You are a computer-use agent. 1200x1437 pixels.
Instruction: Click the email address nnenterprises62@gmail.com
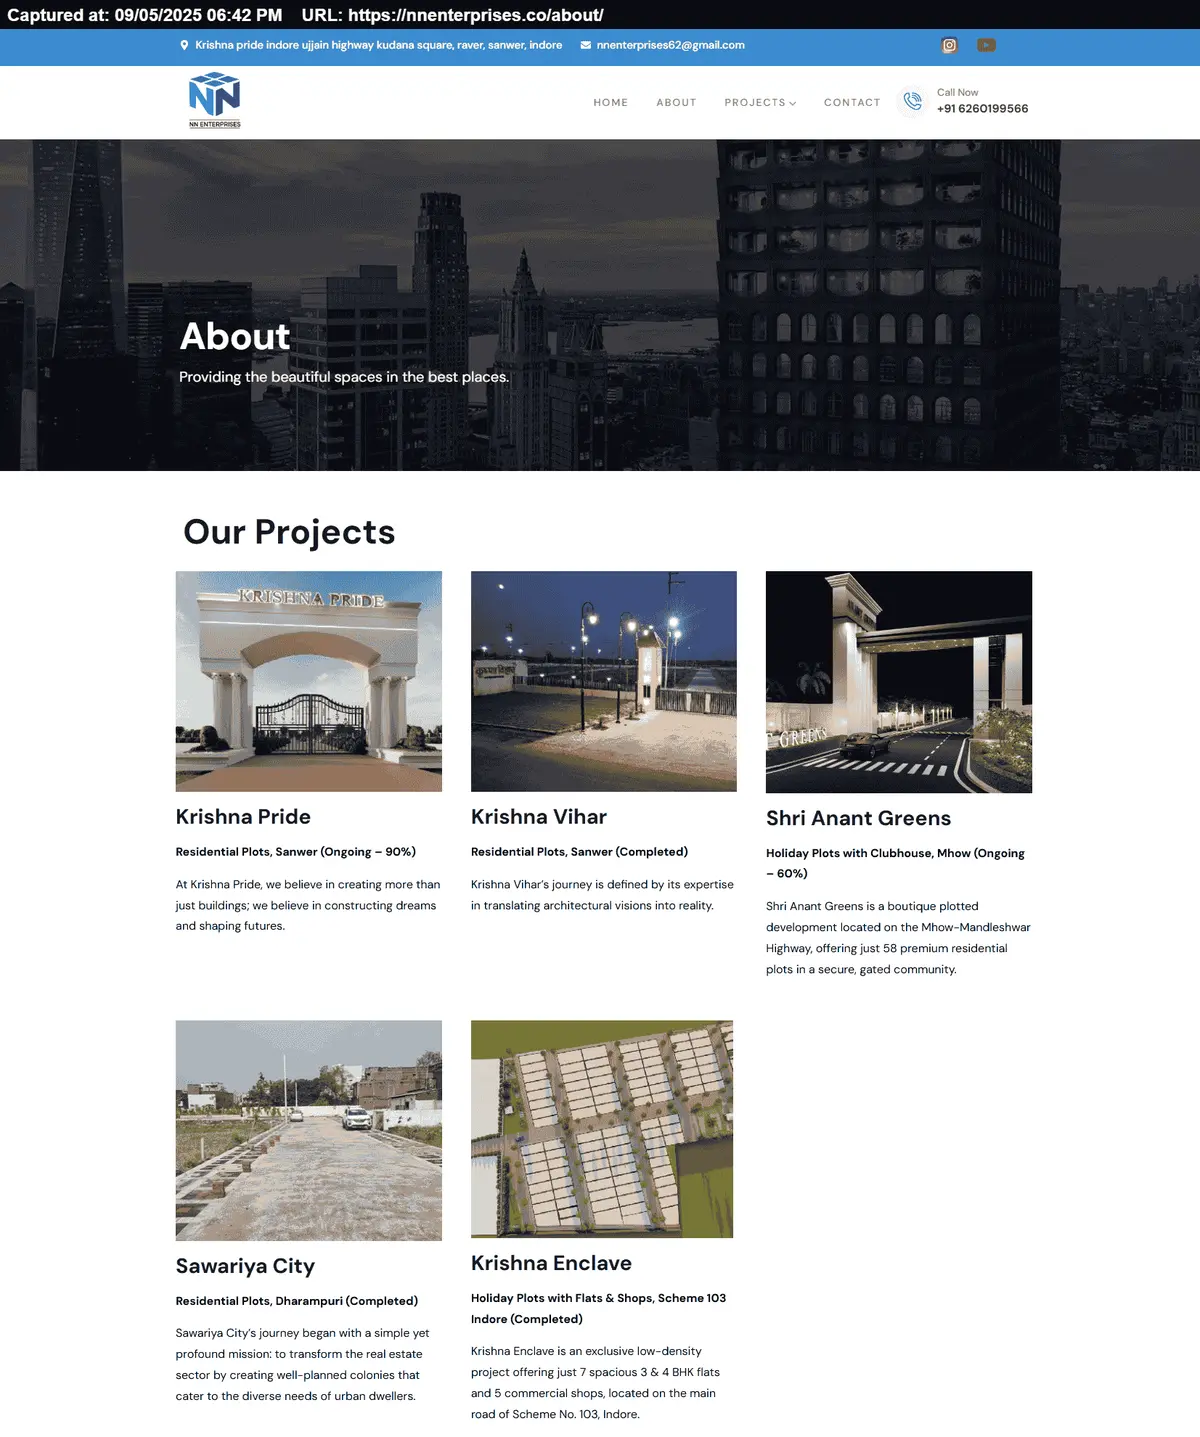(669, 45)
